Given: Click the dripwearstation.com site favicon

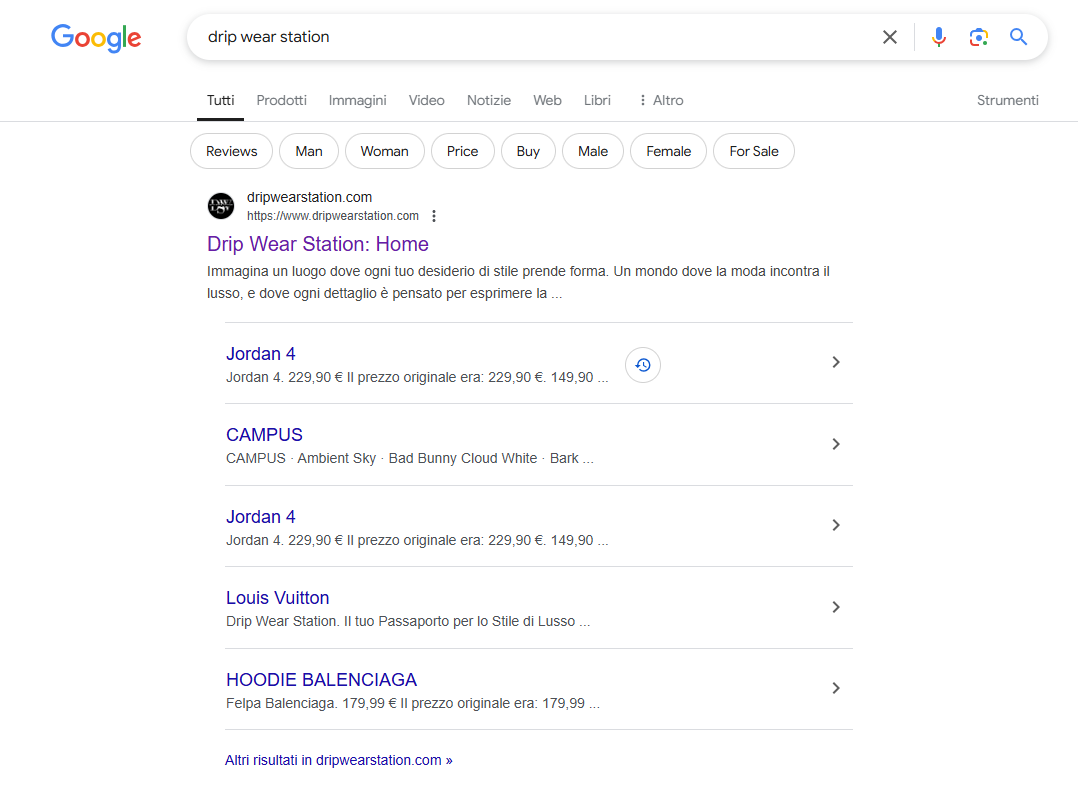Looking at the screenshot, I should coord(221,206).
